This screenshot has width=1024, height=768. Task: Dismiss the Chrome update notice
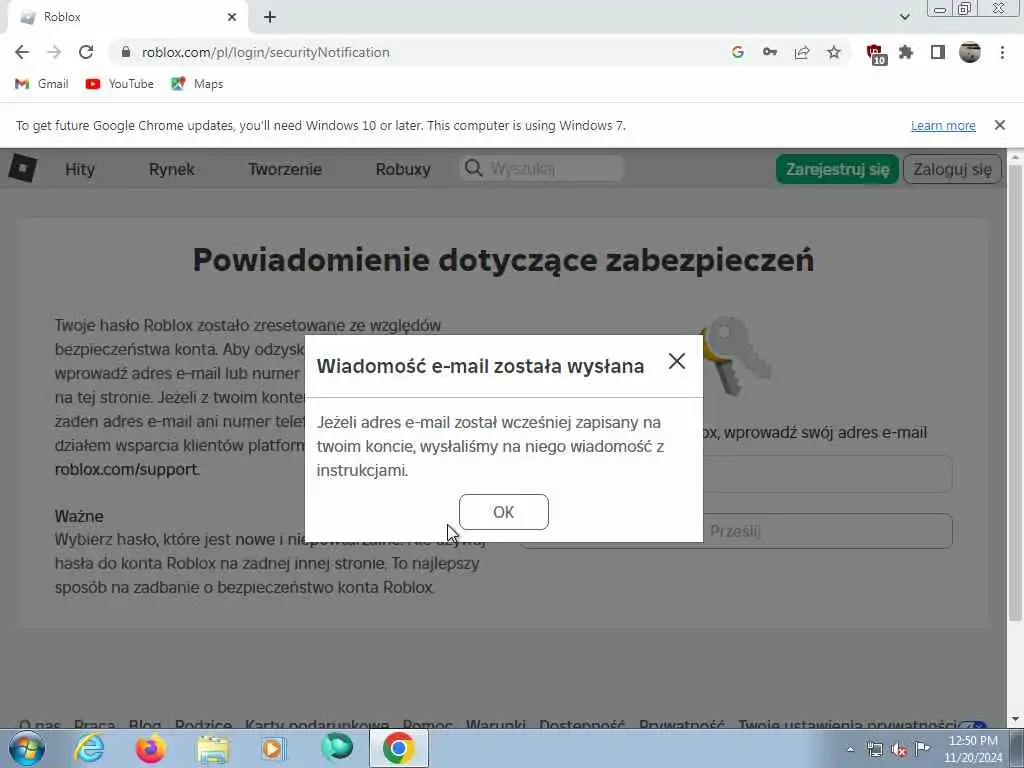point(1000,125)
